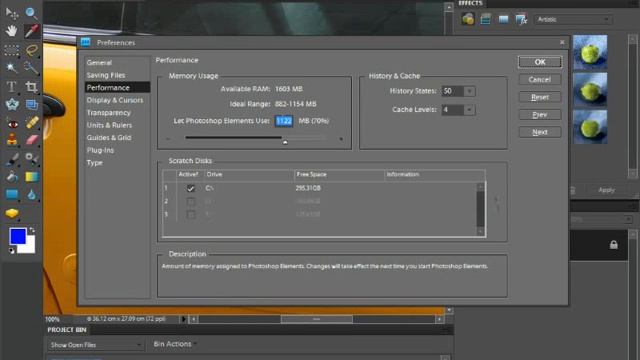Screen dimensions: 640x360
Task: Open the Plug-Ins preferences section
Action: [100, 150]
